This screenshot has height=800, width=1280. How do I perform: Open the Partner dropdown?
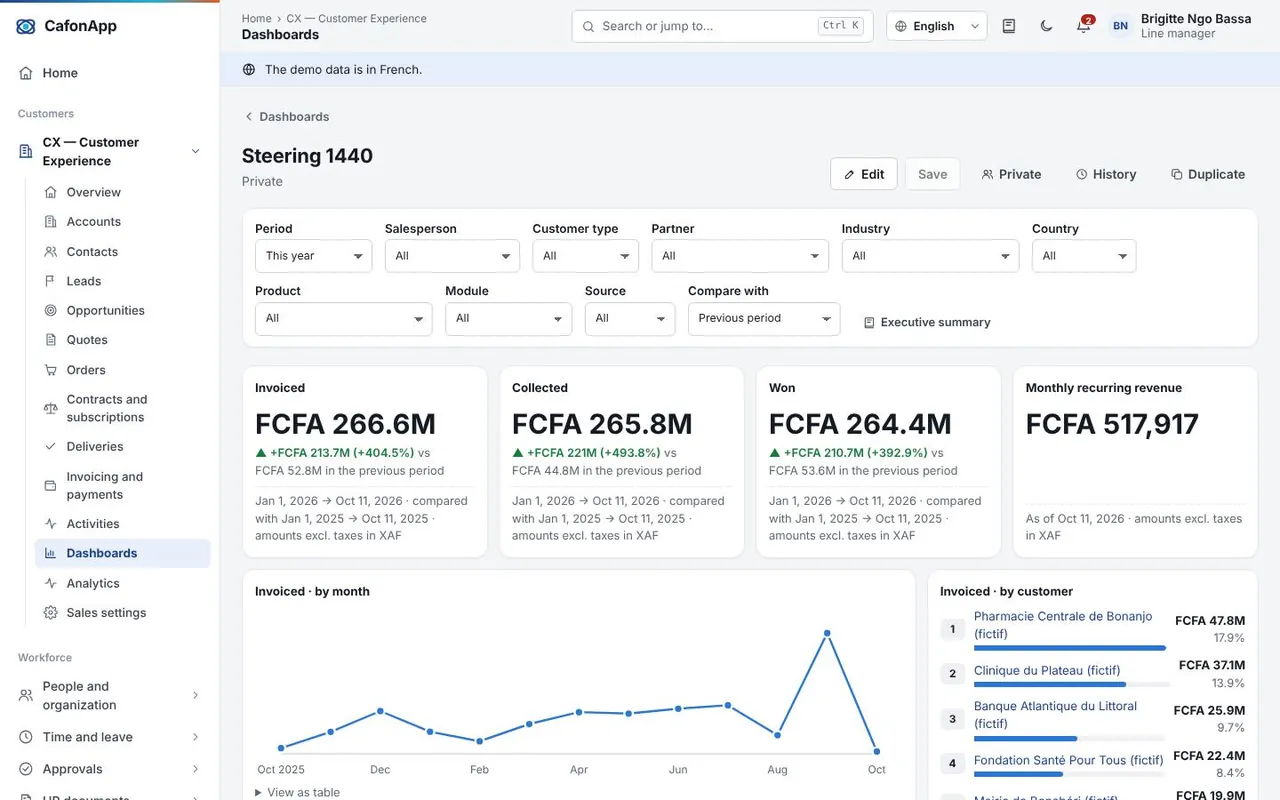[740, 256]
